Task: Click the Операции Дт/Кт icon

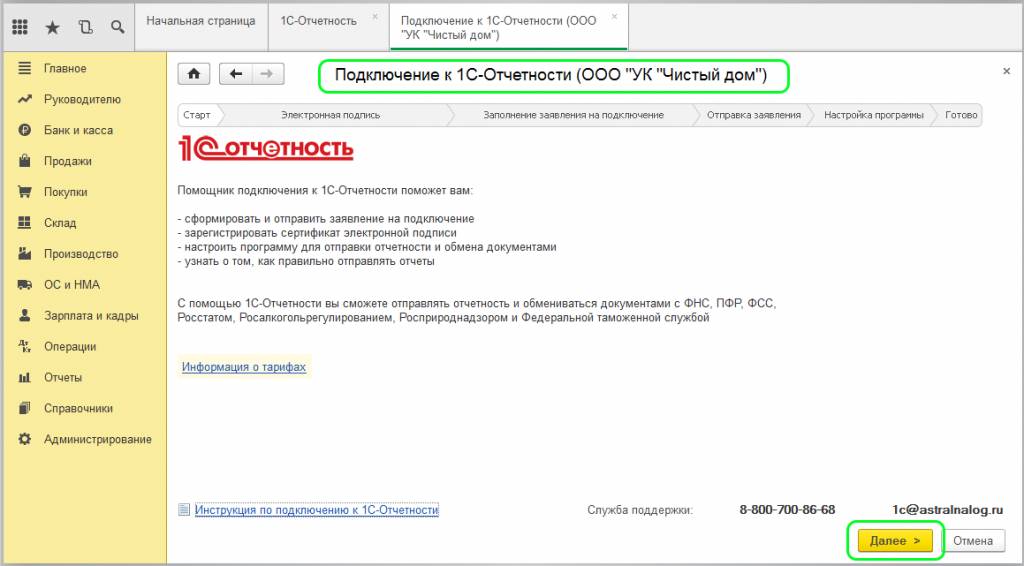Action: 24,346
